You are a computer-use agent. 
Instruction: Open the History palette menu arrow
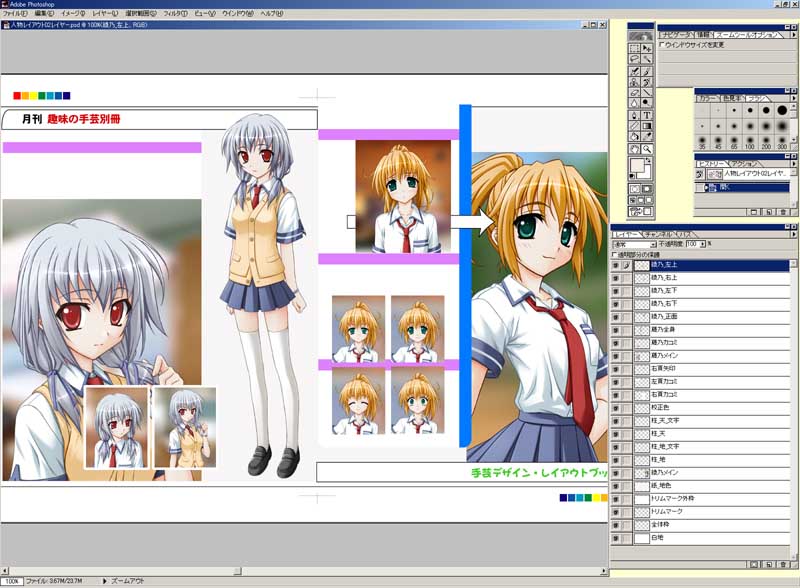(793, 164)
